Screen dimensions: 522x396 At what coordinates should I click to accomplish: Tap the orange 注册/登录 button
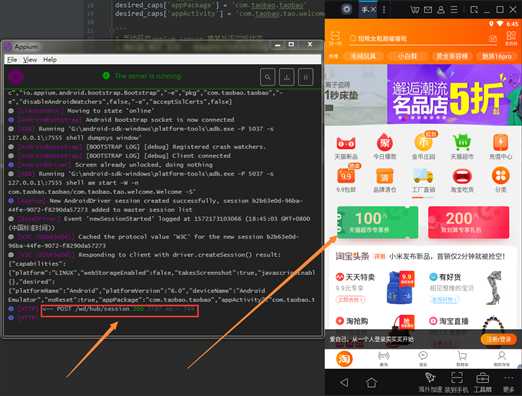point(499,339)
